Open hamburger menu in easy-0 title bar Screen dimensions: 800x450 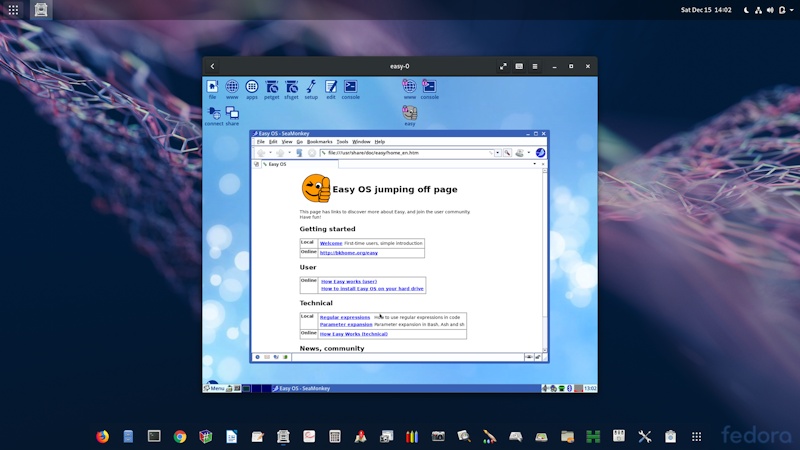pos(535,66)
